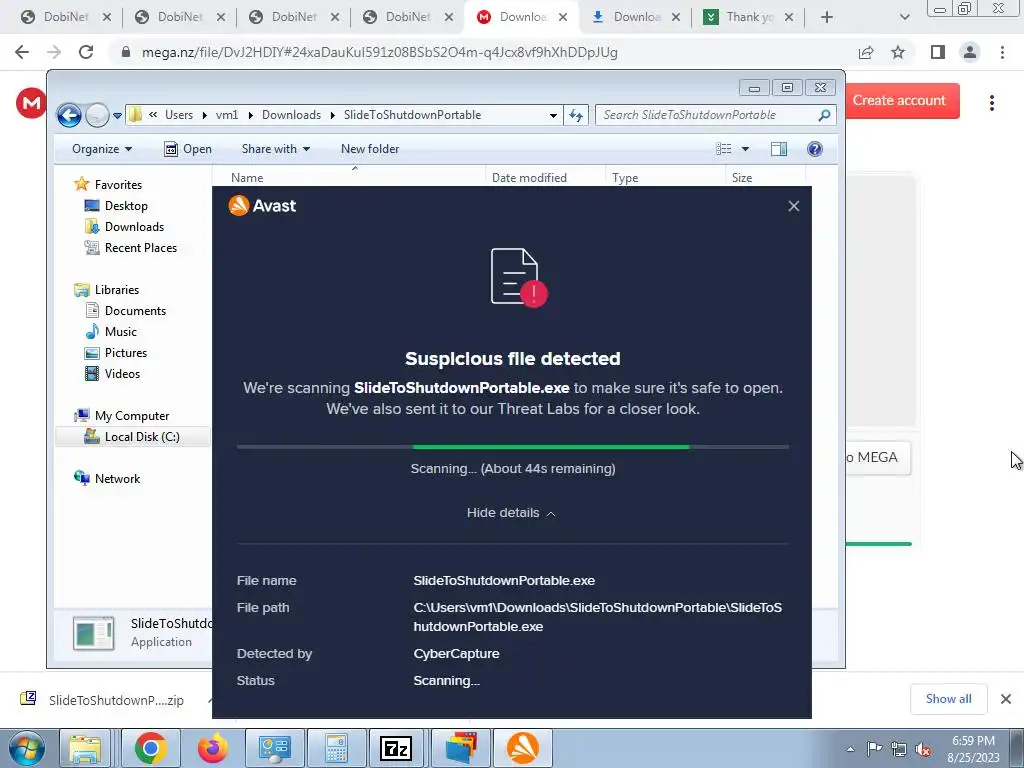Switch to Download tab with arrow icon
The image size is (1024, 768).
pos(637,17)
